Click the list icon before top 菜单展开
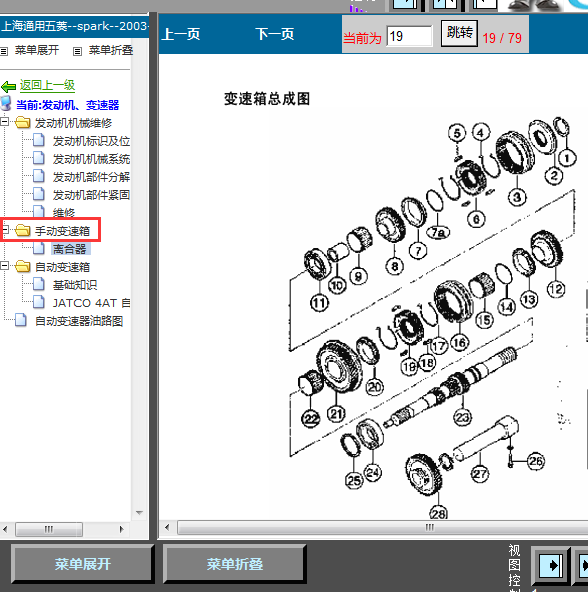This screenshot has width=588, height=593. point(4,51)
